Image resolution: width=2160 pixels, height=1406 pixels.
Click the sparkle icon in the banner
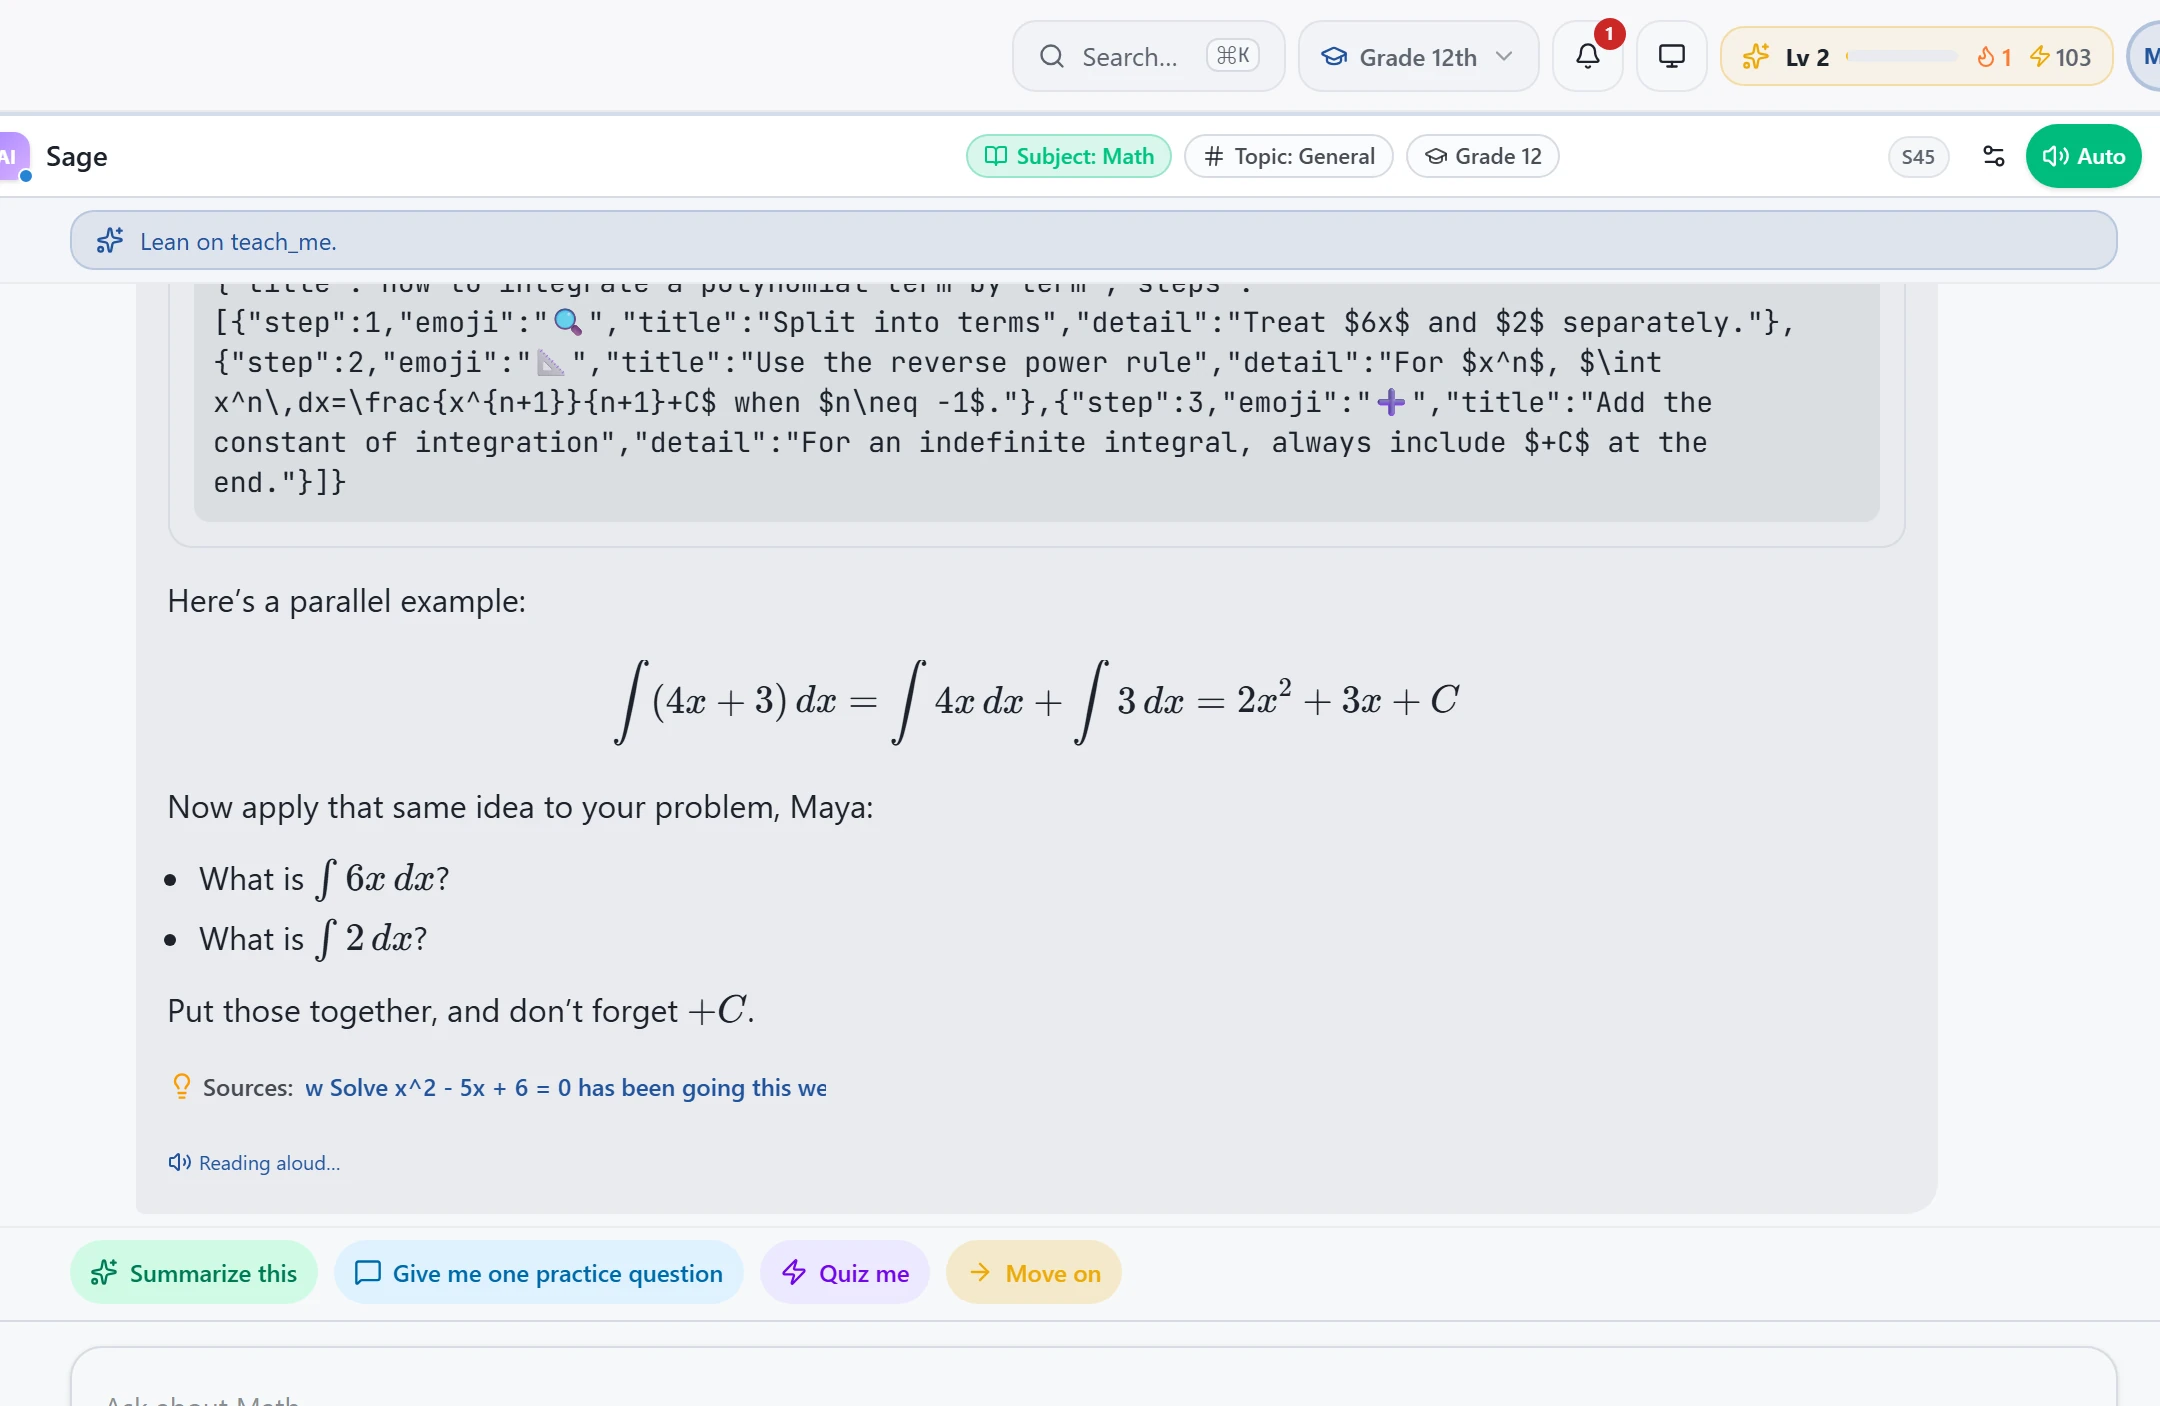[110, 241]
